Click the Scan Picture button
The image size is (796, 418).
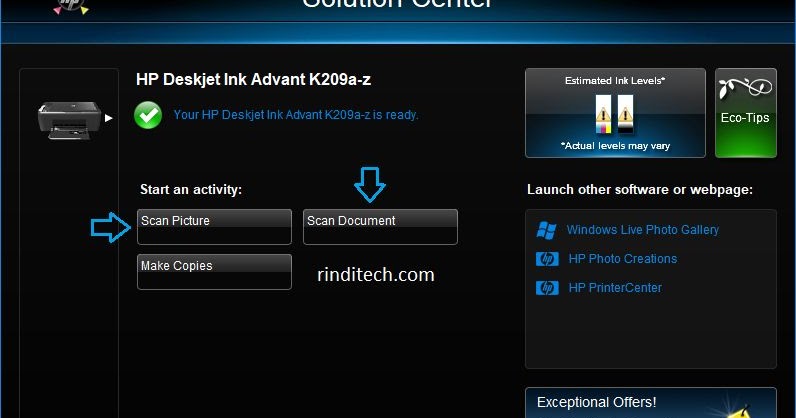[214, 227]
